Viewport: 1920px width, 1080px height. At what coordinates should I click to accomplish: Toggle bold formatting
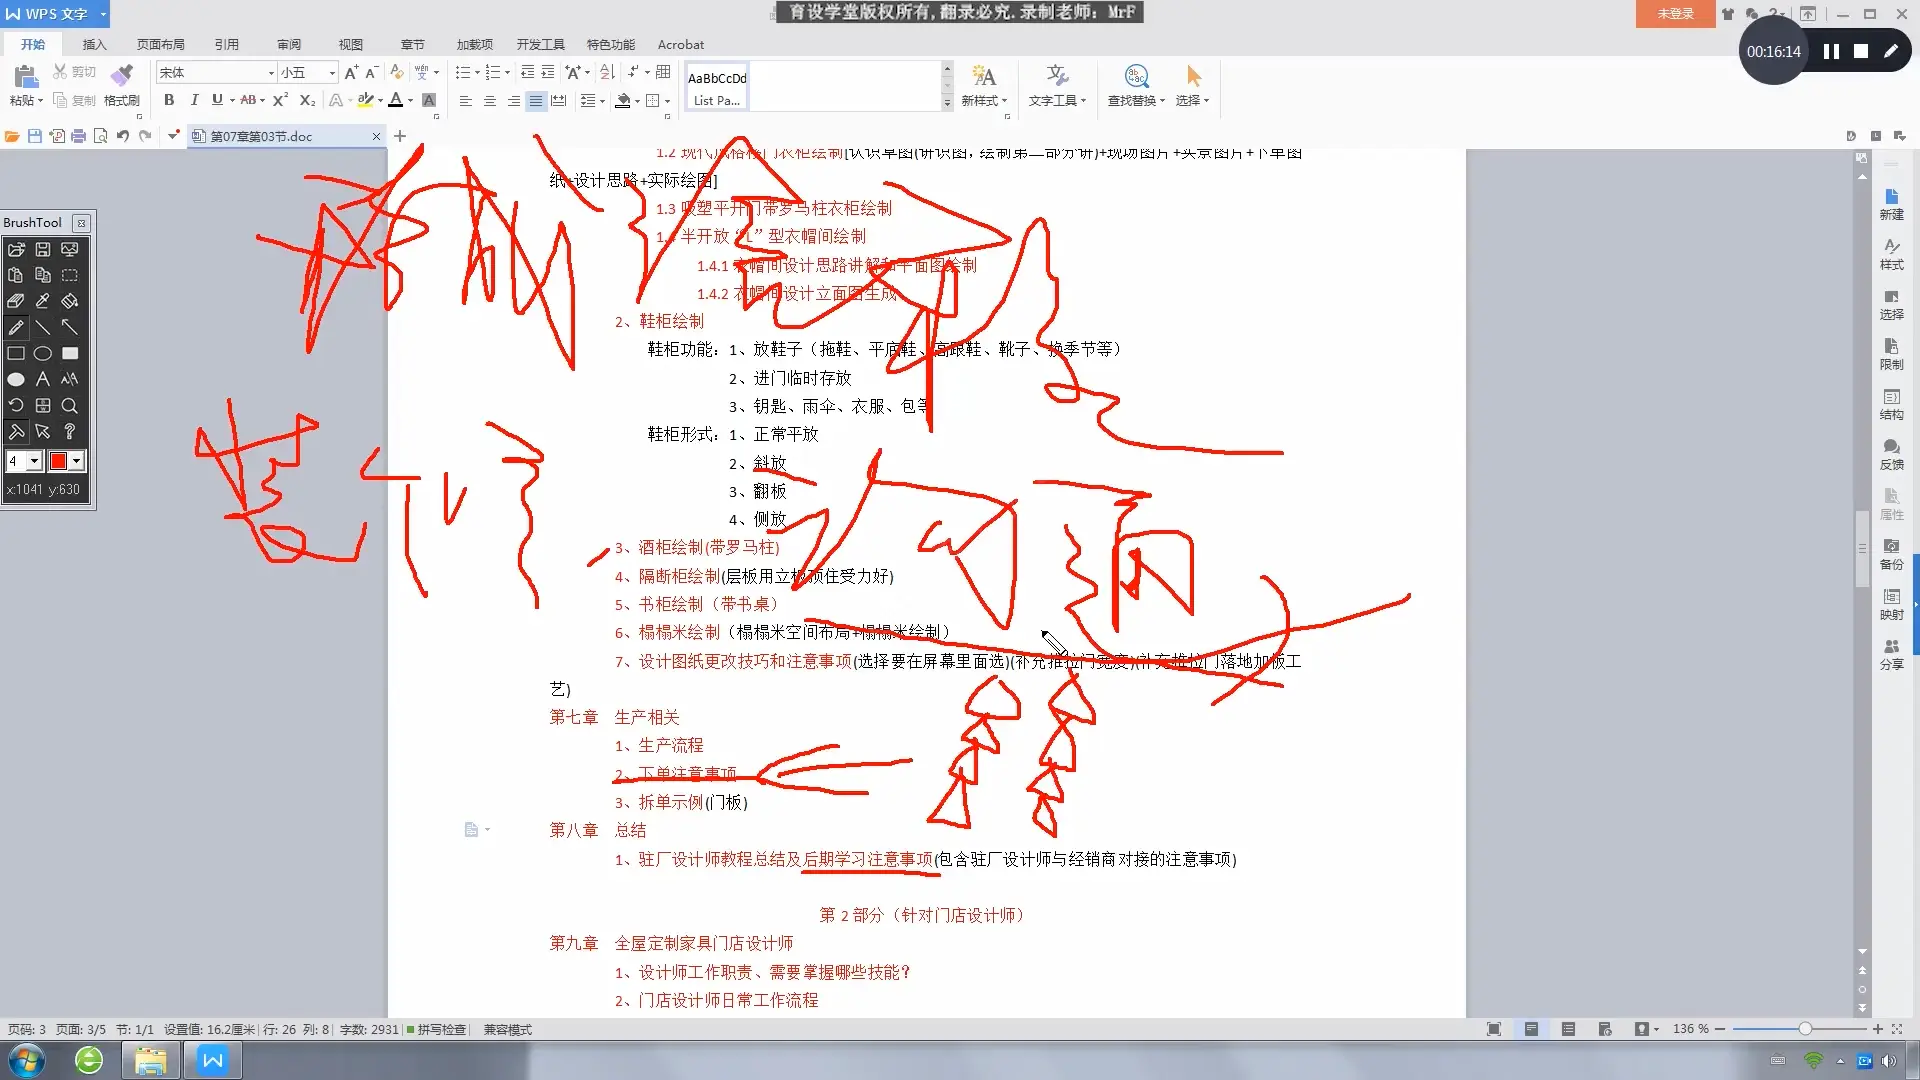click(169, 100)
